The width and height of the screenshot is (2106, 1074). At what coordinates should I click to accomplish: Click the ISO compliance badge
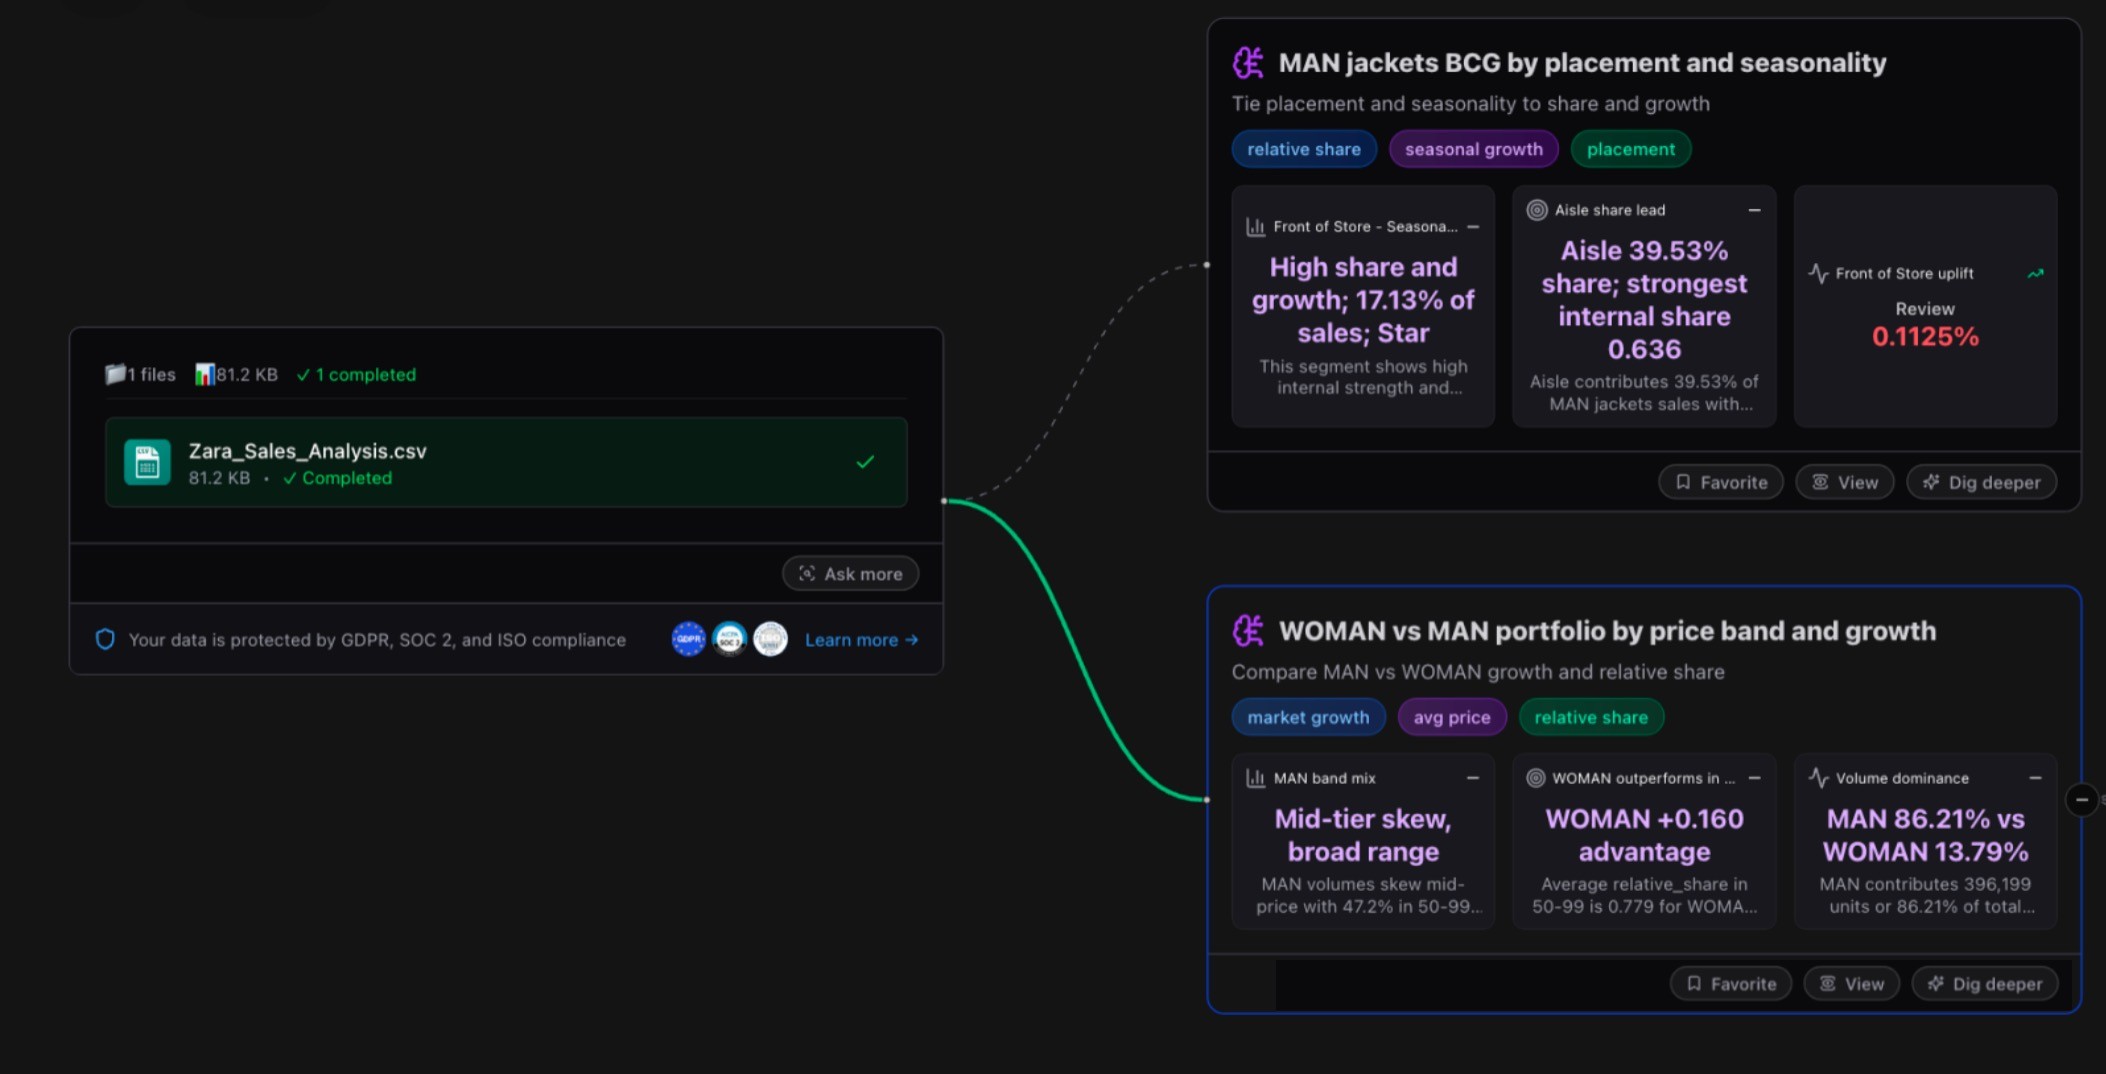pos(770,639)
